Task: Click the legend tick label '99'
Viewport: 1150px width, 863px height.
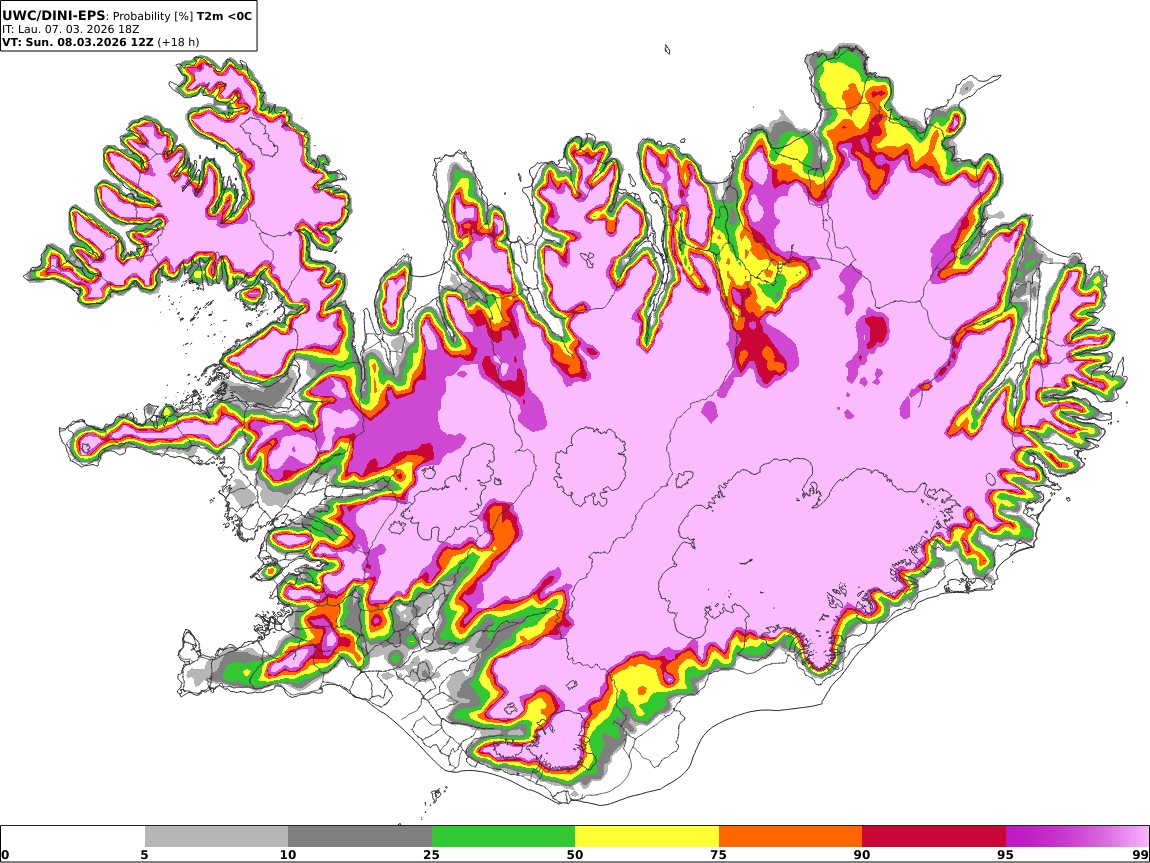Action: tap(1140, 854)
